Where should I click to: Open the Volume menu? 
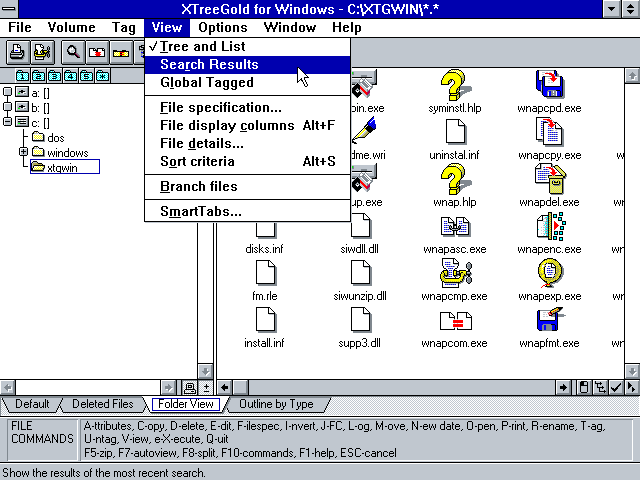tap(71, 27)
